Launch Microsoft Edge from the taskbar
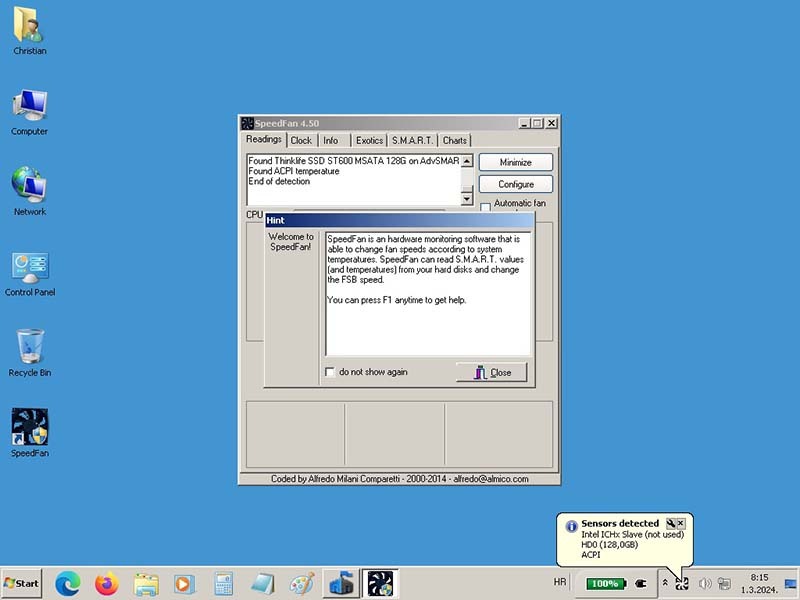The height and width of the screenshot is (600, 800). click(68, 583)
